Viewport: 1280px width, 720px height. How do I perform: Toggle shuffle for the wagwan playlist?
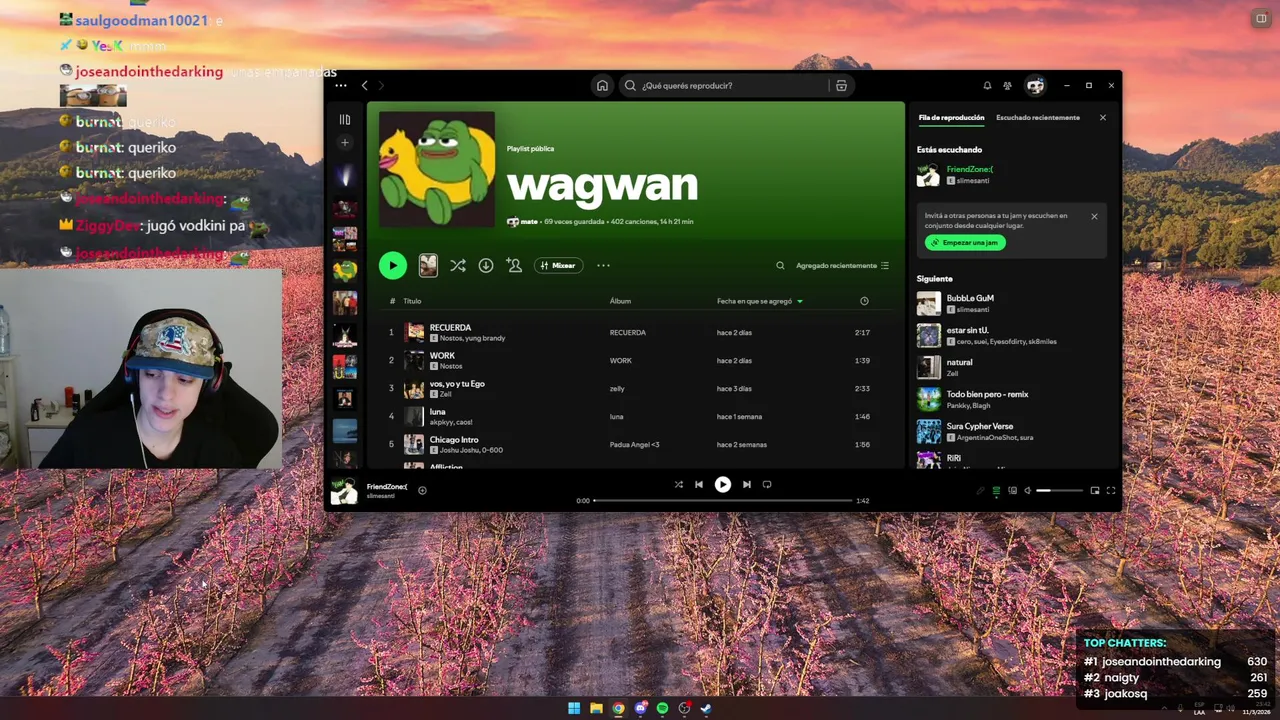coord(457,266)
